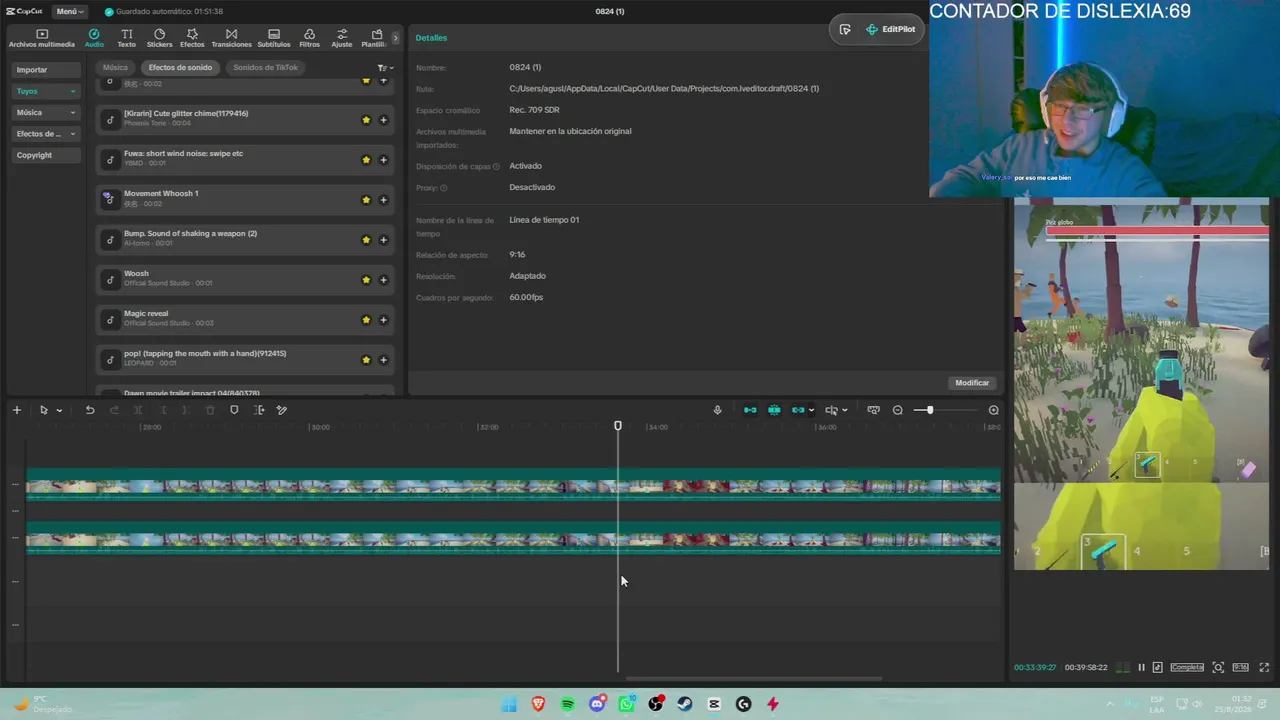Zoom out the timeline
The height and width of the screenshot is (720, 1280).
897,410
